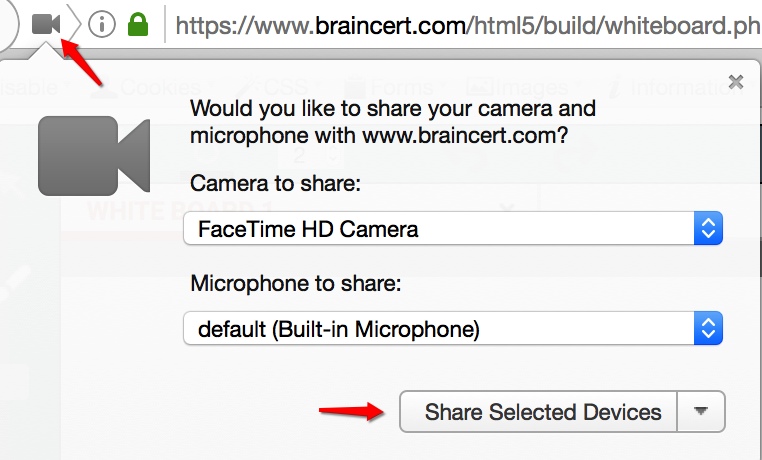
Task: Select the WHITE BOARD 1 tab behind popup
Action: click(180, 211)
